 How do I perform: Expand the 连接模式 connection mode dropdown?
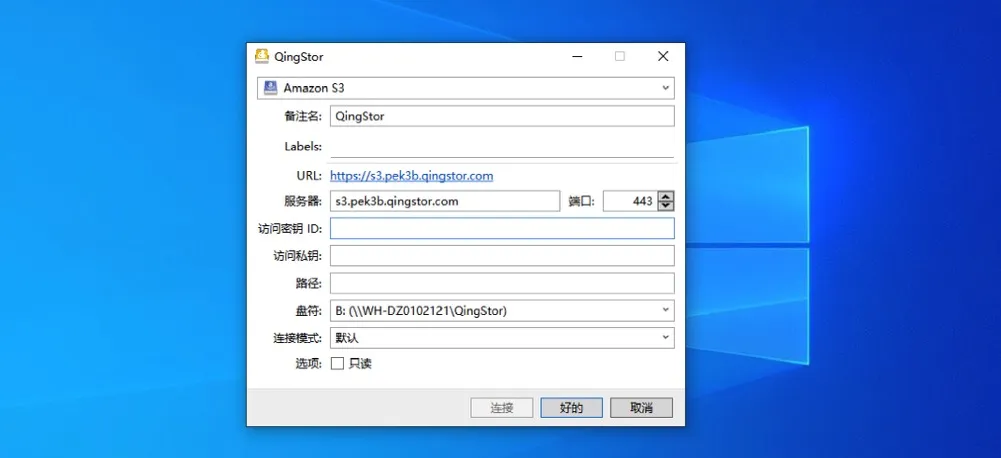[x=666, y=338]
